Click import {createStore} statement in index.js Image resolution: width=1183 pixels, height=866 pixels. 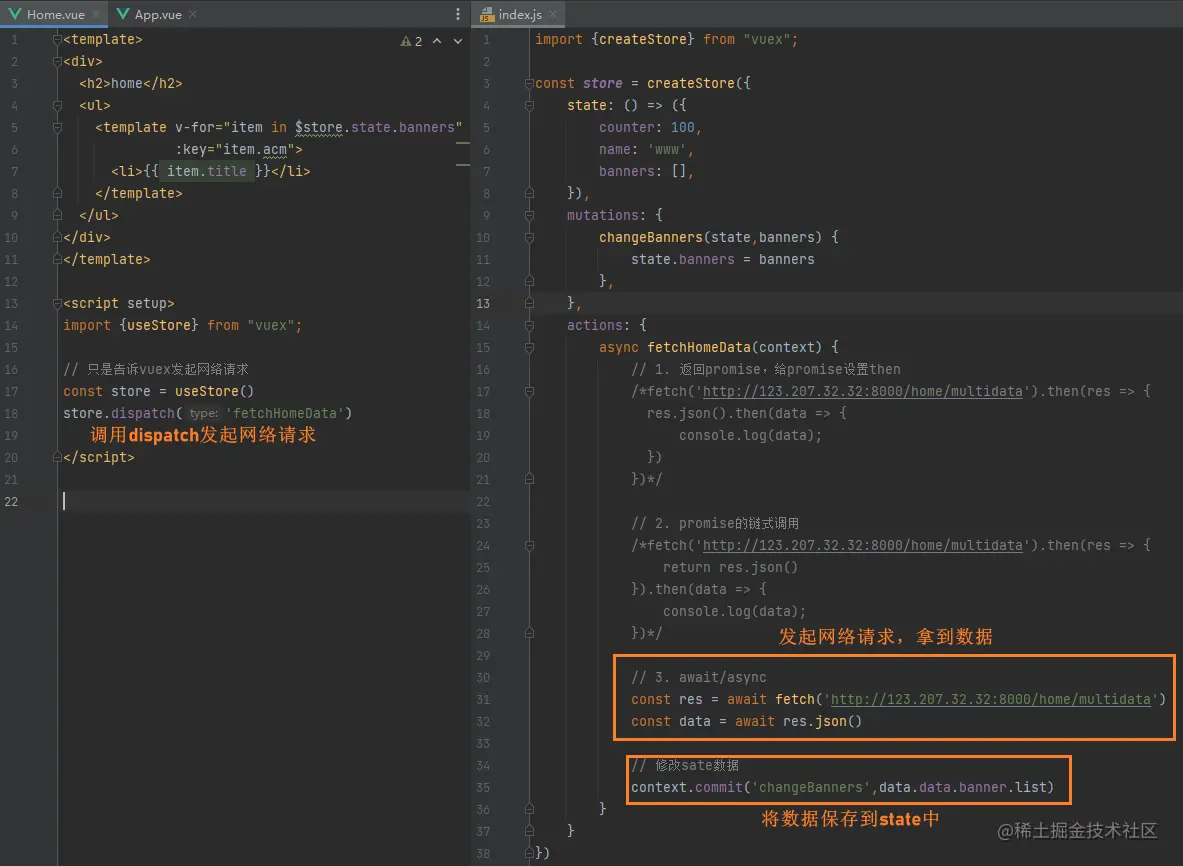pyautogui.click(x=666, y=39)
